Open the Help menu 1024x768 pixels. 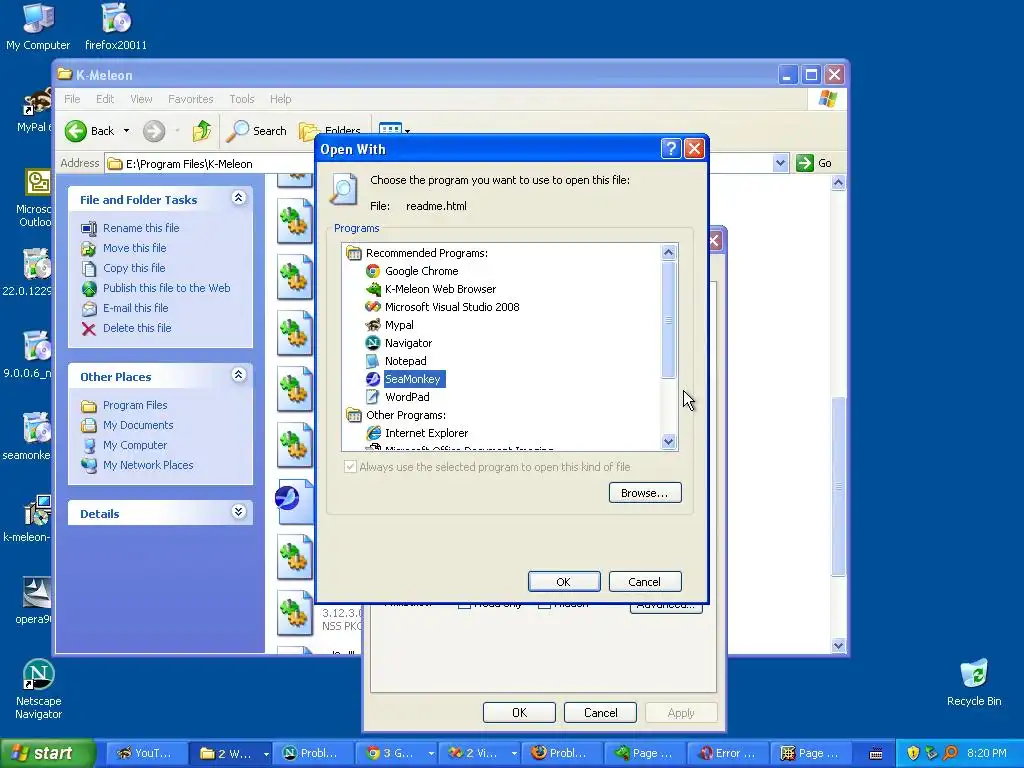tap(280, 99)
